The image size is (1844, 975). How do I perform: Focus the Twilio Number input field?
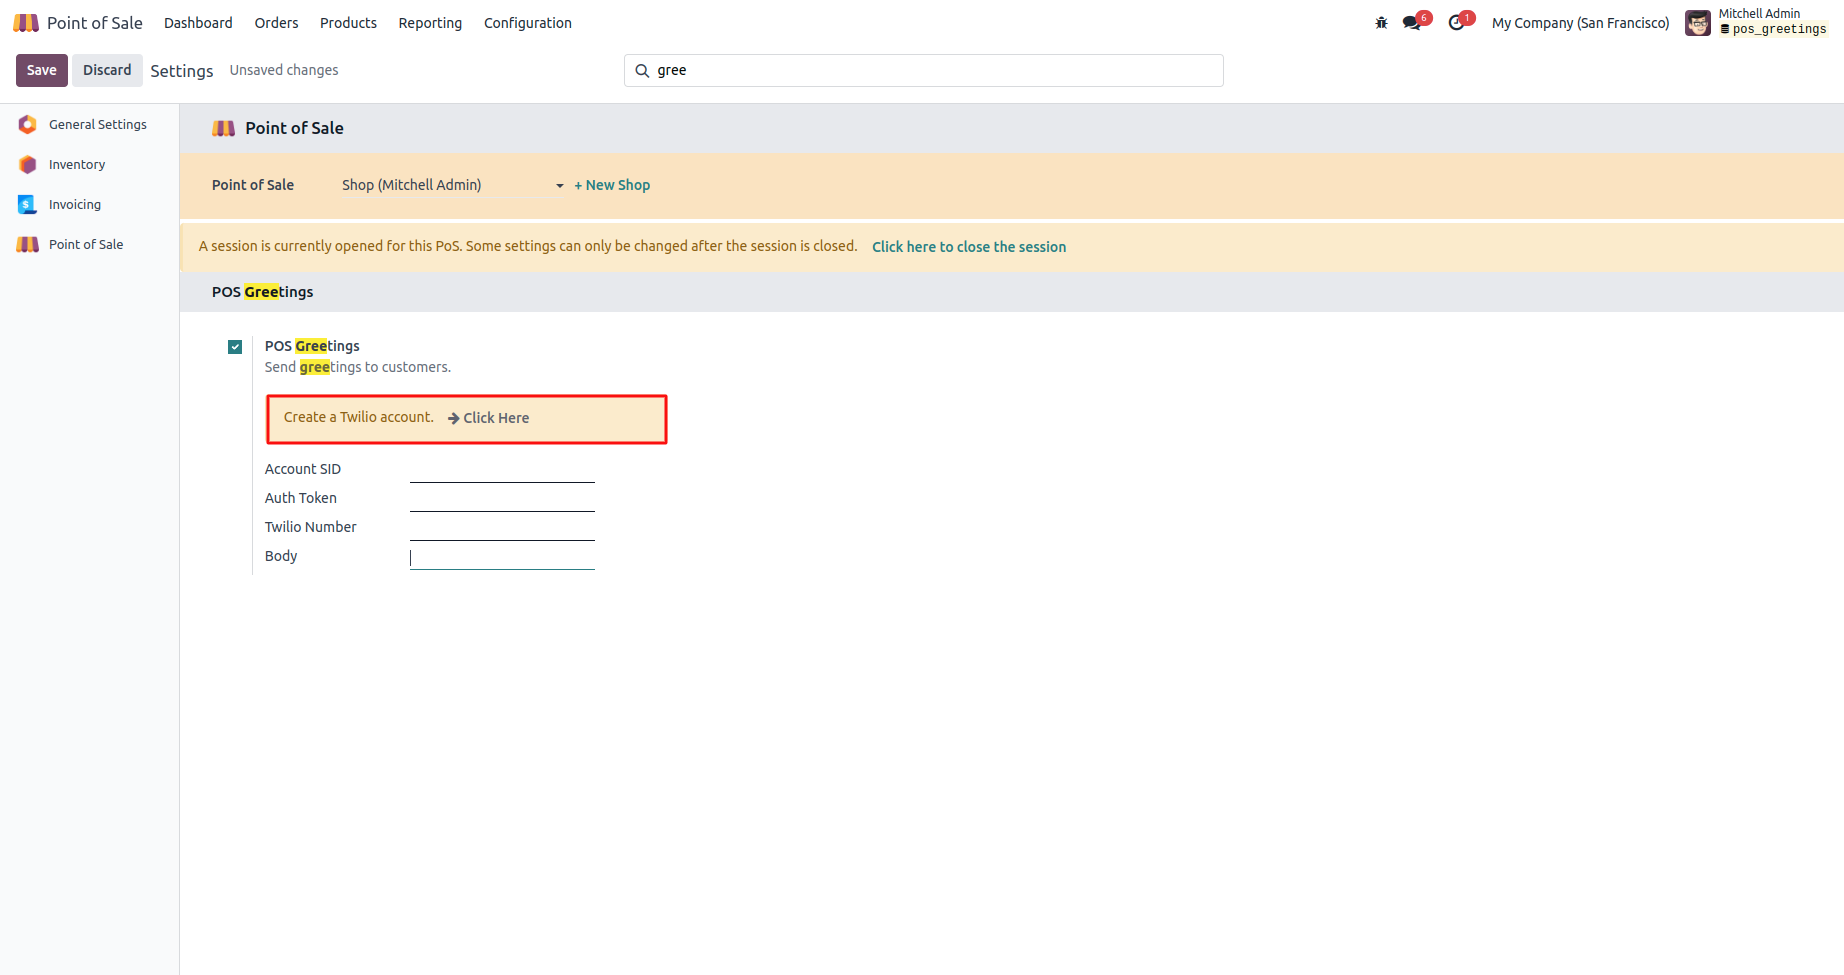pos(502,528)
